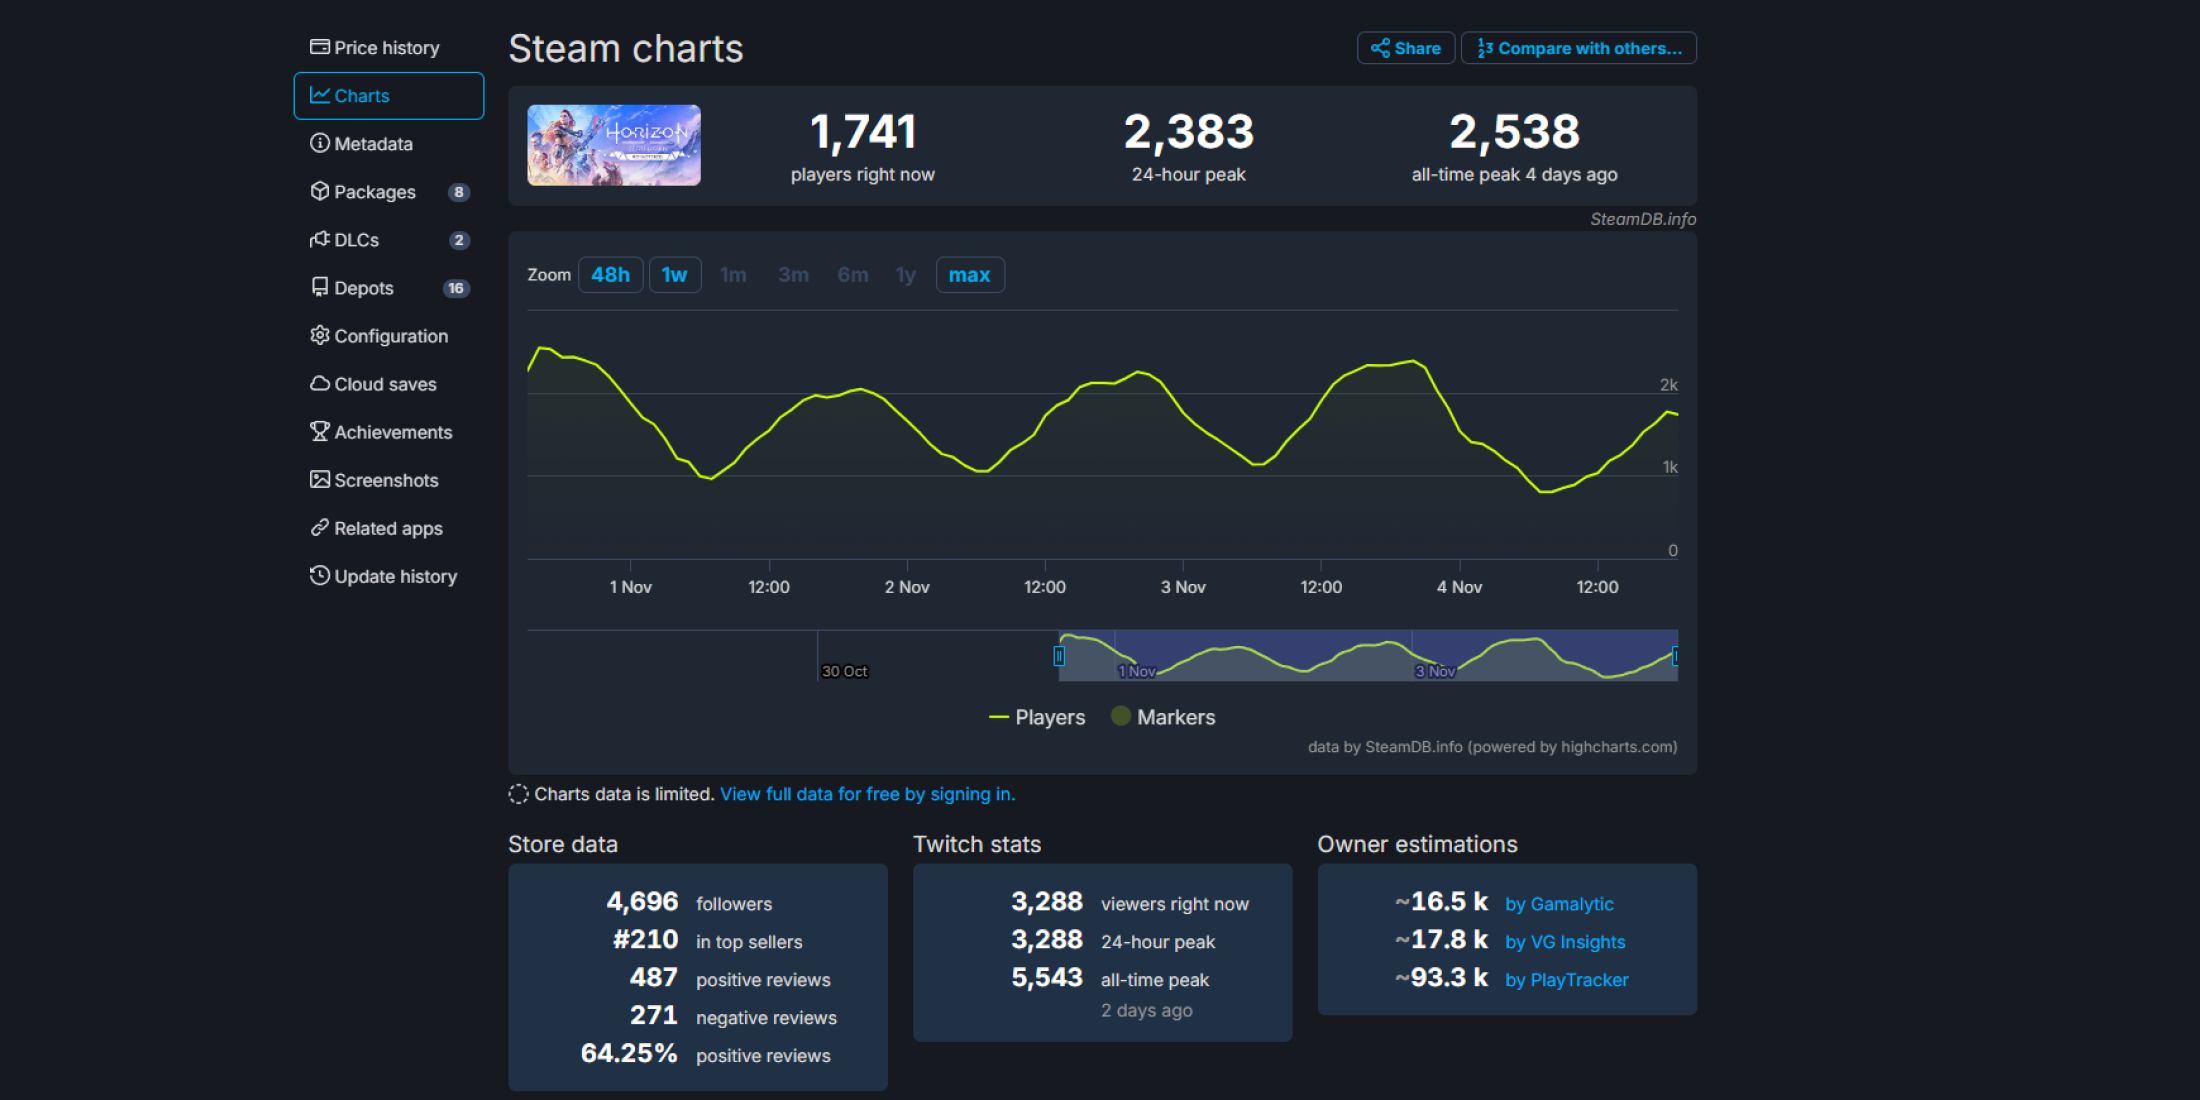Open the Update history clock icon
The width and height of the screenshot is (2200, 1100).
click(x=320, y=575)
